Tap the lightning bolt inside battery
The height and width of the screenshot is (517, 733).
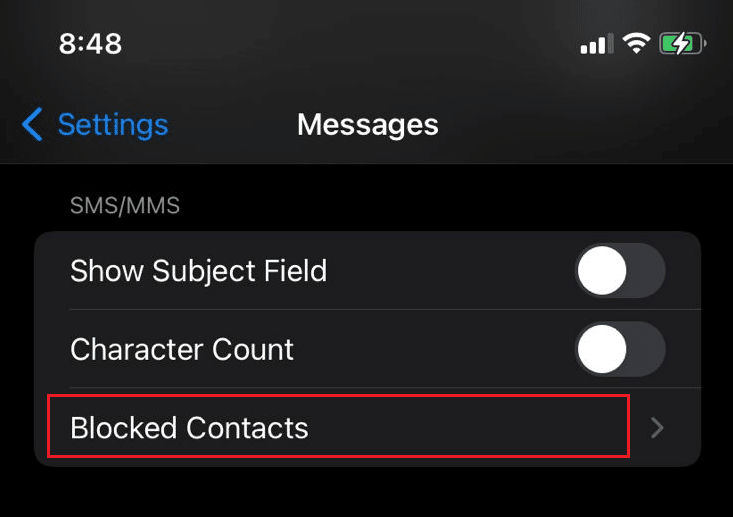coord(681,44)
